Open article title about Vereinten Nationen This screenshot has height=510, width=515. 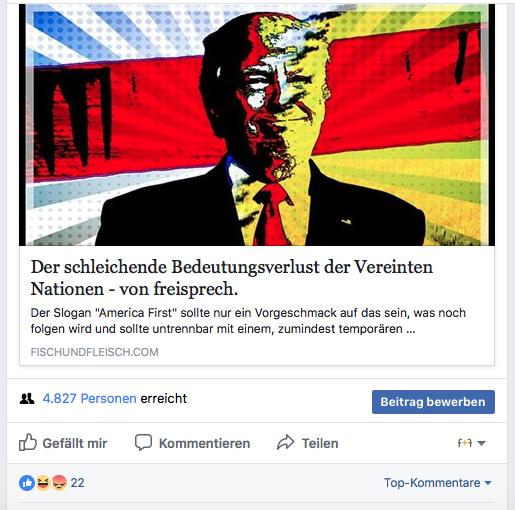(x=232, y=278)
